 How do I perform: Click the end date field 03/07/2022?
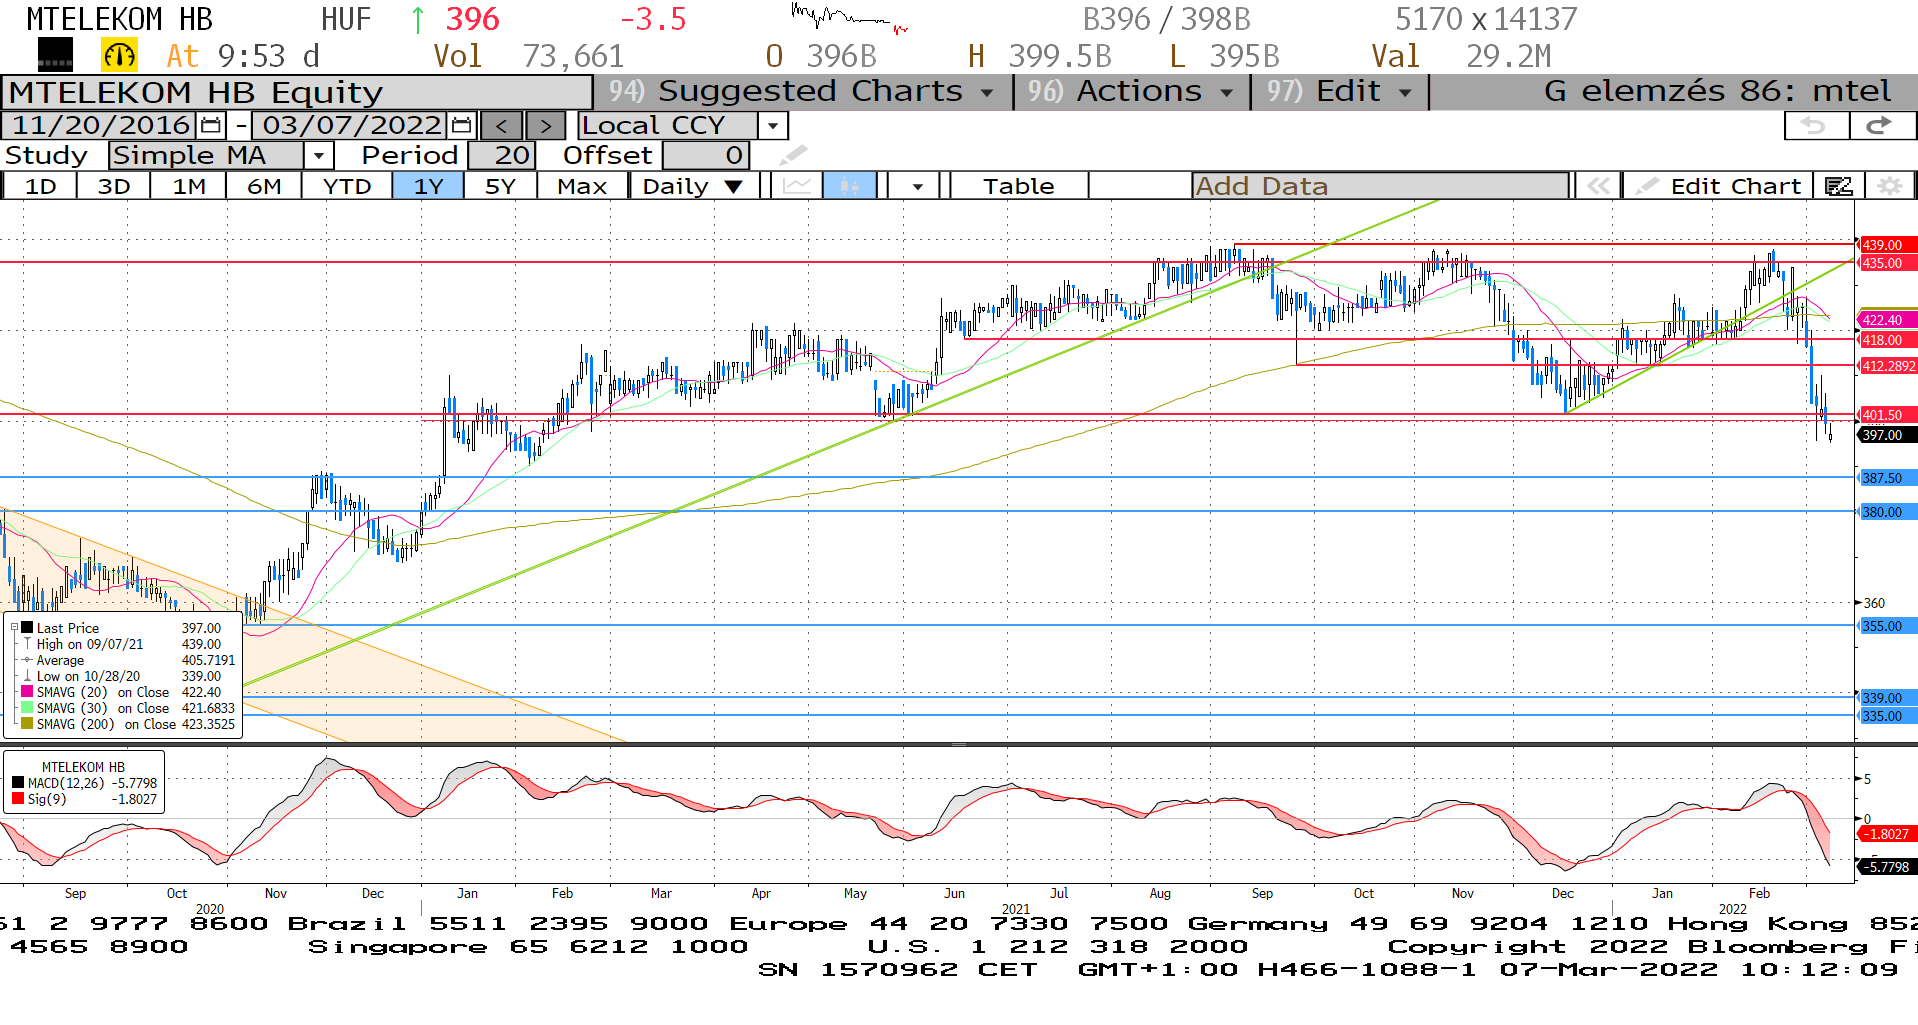[x=351, y=126]
